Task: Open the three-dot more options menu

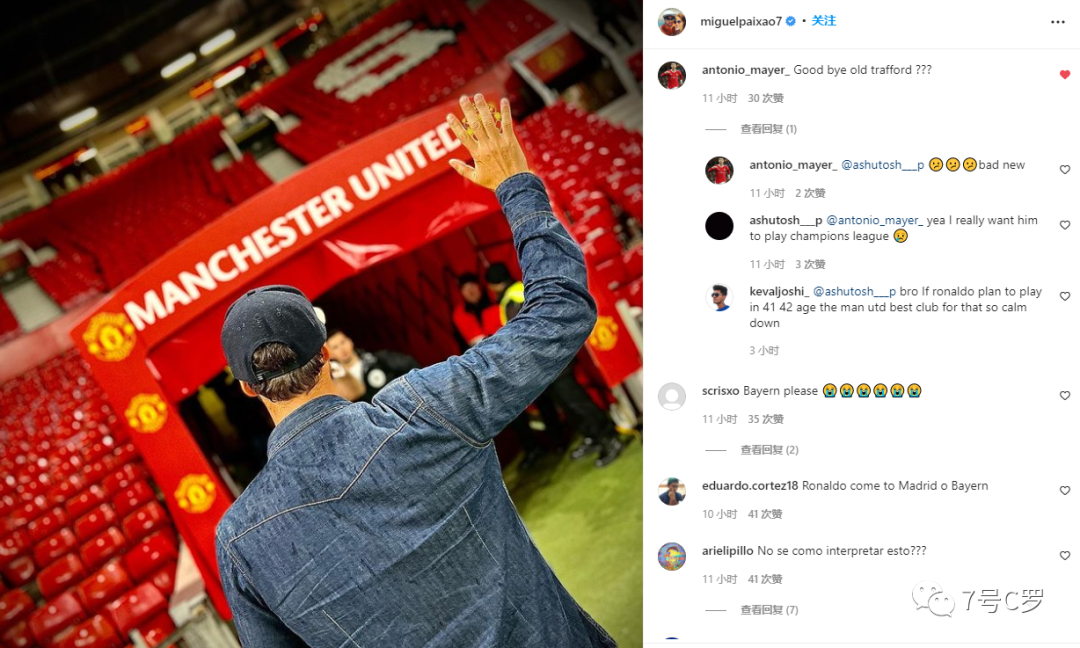Action: [x=1057, y=22]
